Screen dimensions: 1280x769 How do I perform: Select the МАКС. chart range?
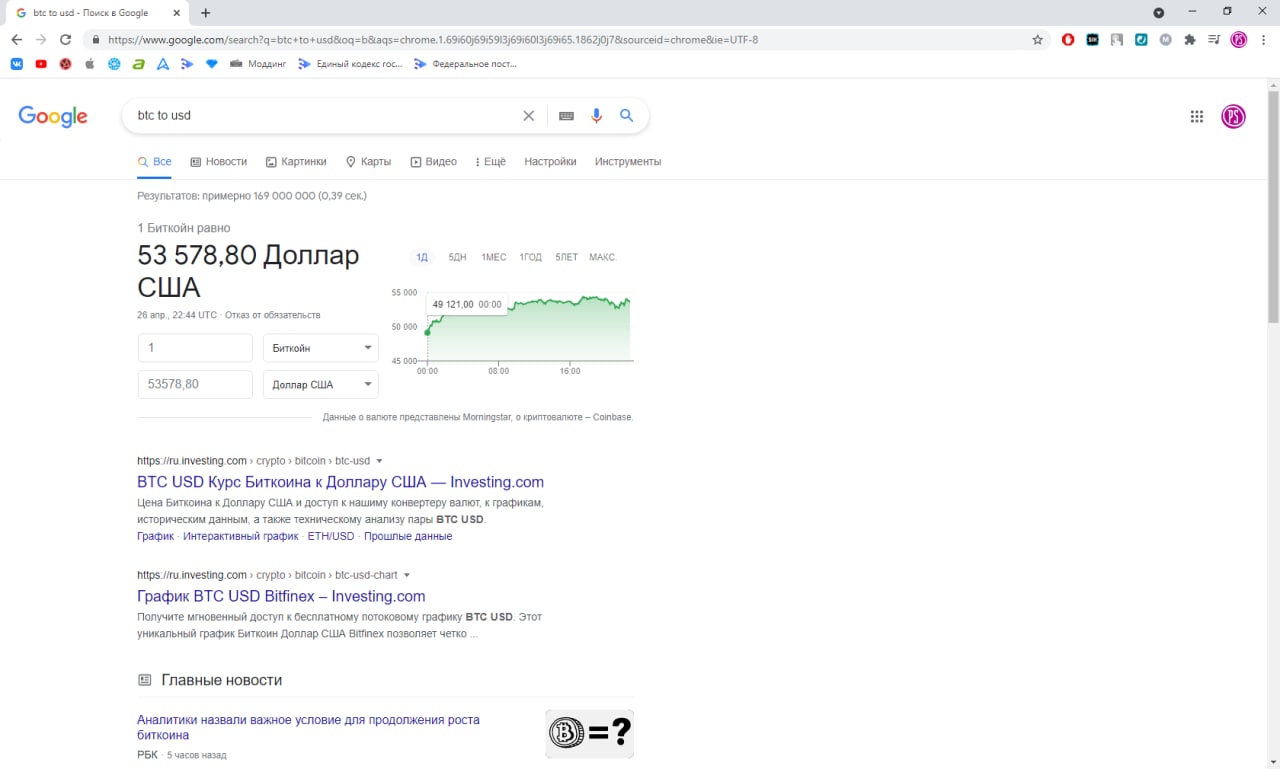(x=603, y=258)
